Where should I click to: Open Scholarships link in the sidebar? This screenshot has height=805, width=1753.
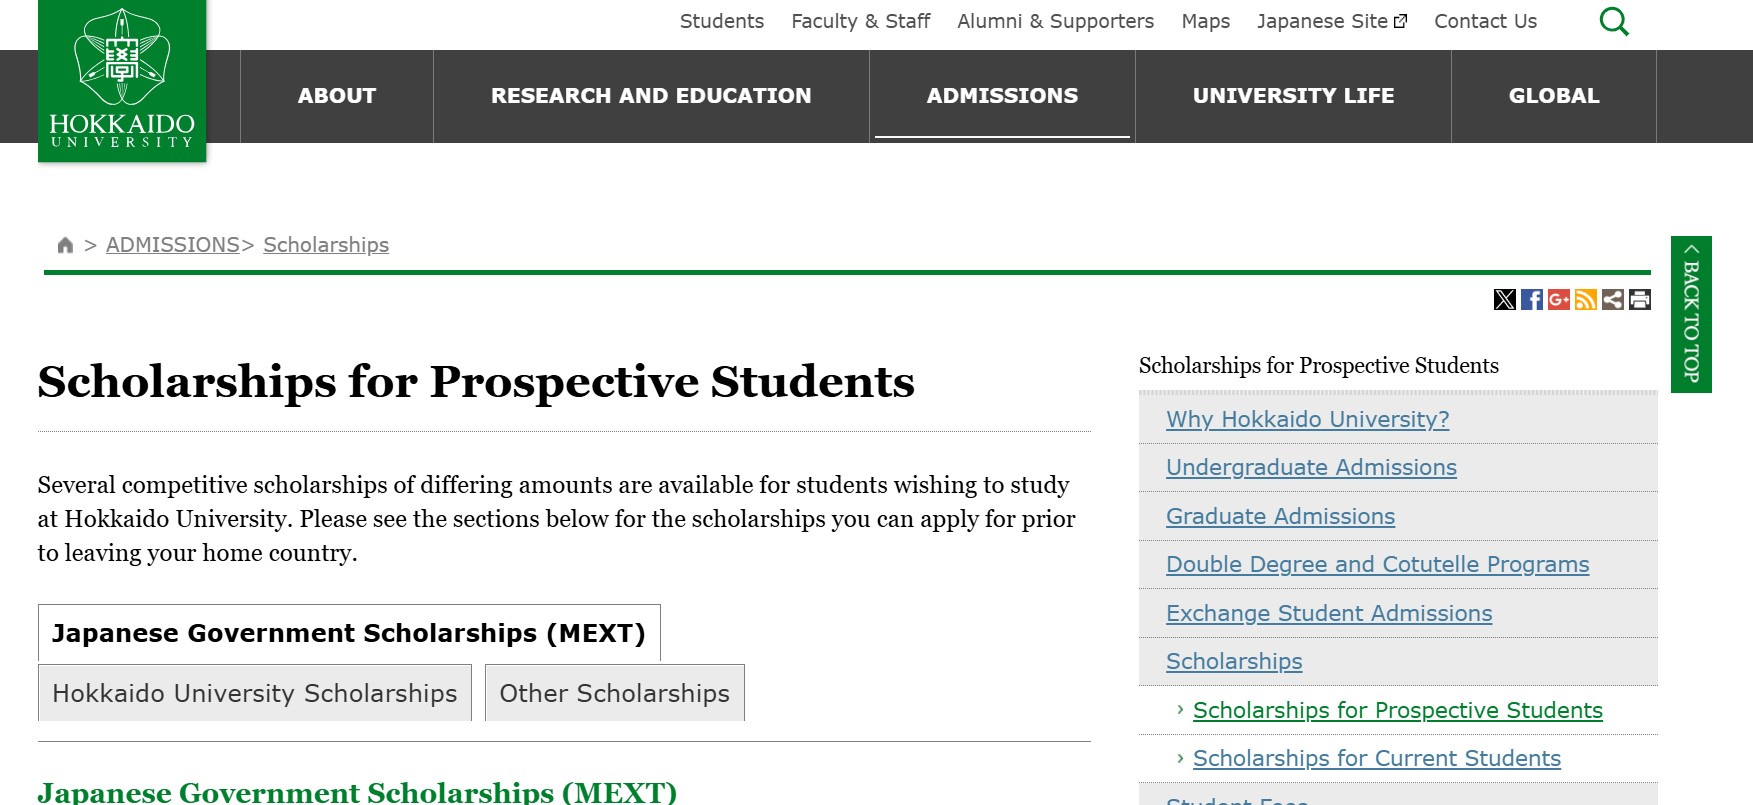pos(1234,661)
